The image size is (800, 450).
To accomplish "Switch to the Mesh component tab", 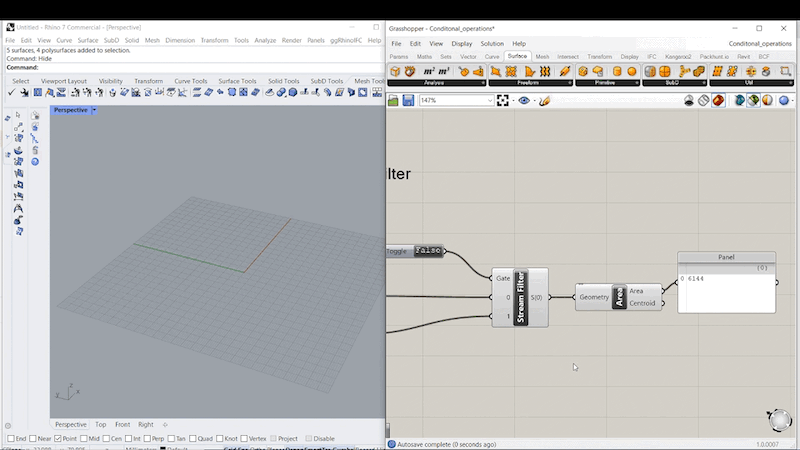I will tap(542, 57).
